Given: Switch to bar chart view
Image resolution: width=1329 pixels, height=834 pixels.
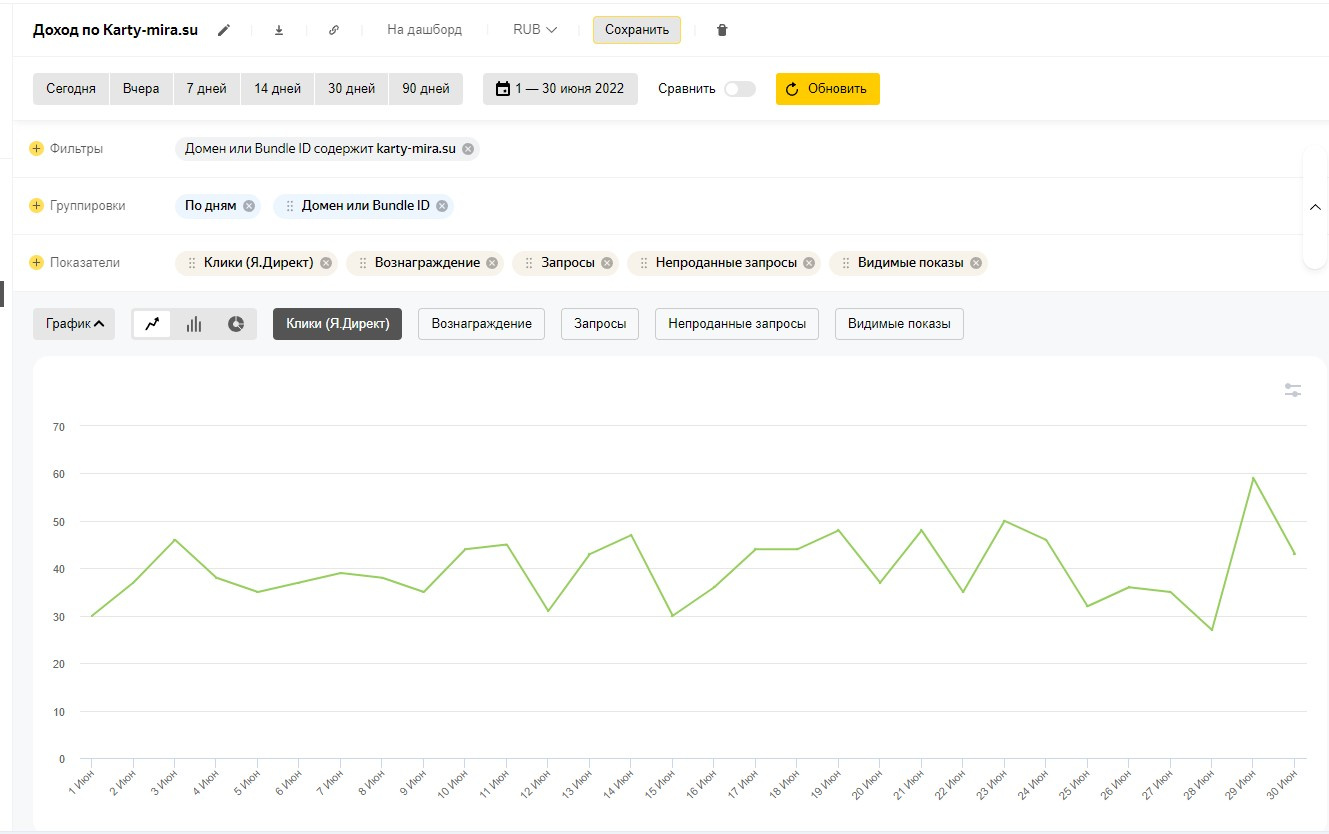Looking at the screenshot, I should point(194,324).
